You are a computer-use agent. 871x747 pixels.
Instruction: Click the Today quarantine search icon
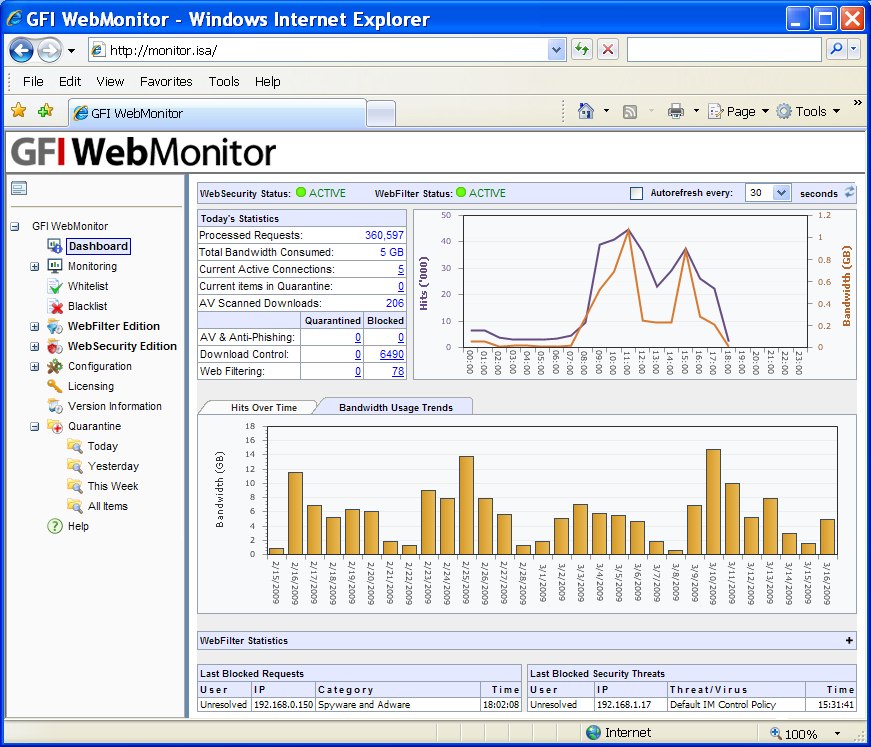pos(74,446)
